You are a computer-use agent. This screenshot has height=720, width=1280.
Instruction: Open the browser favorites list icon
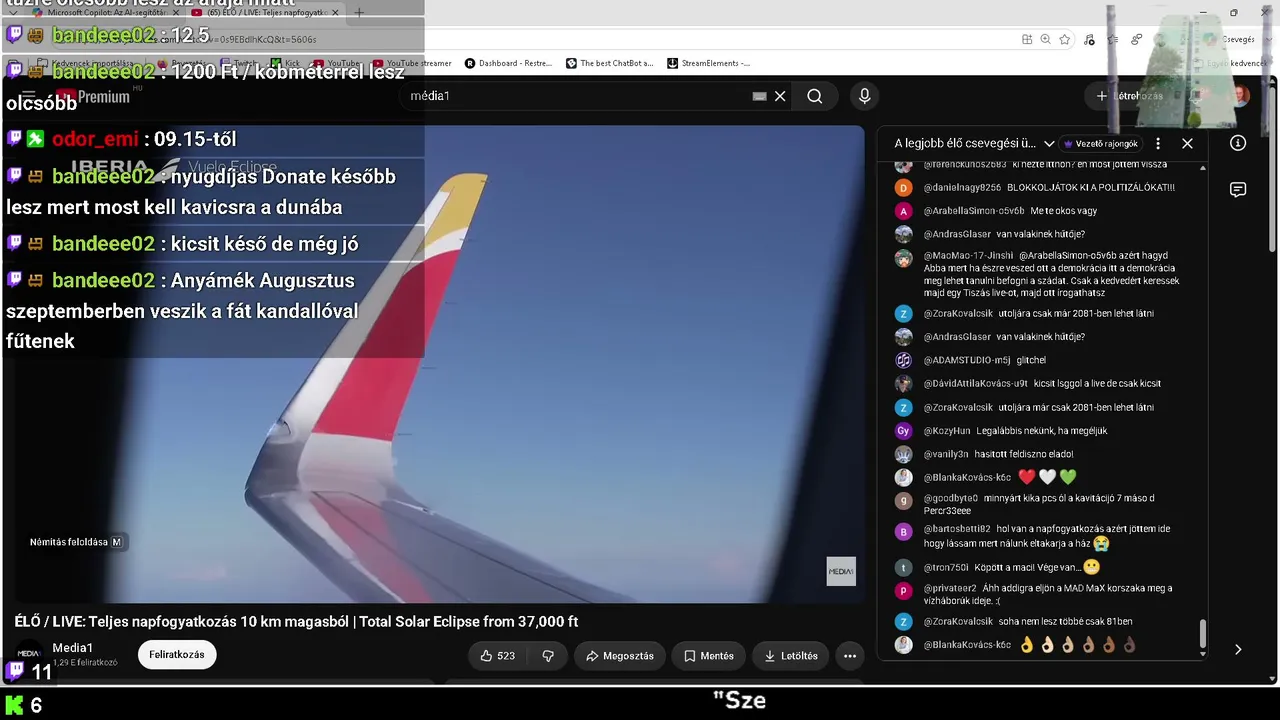1114,40
